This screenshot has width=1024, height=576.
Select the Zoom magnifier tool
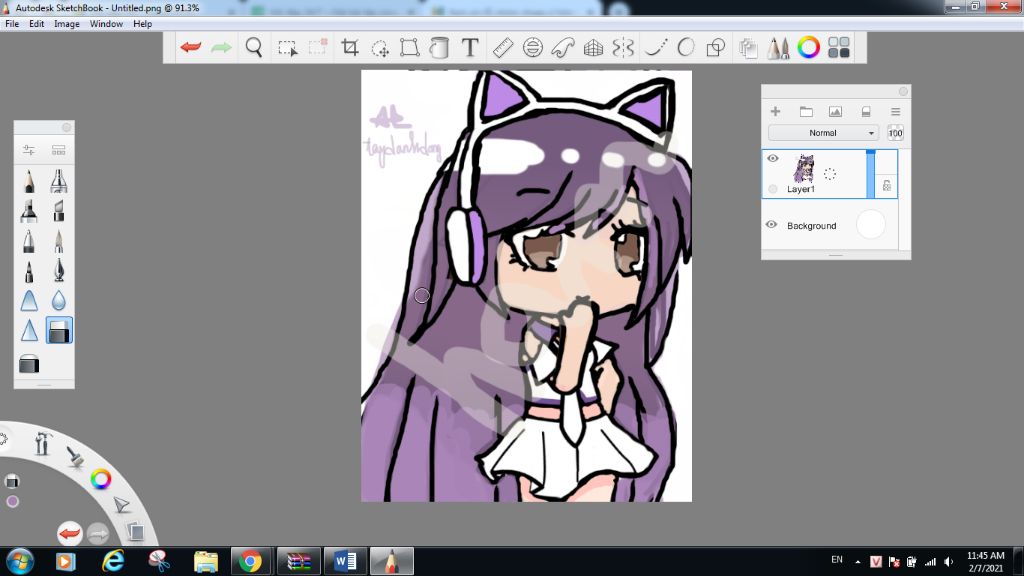coord(253,47)
